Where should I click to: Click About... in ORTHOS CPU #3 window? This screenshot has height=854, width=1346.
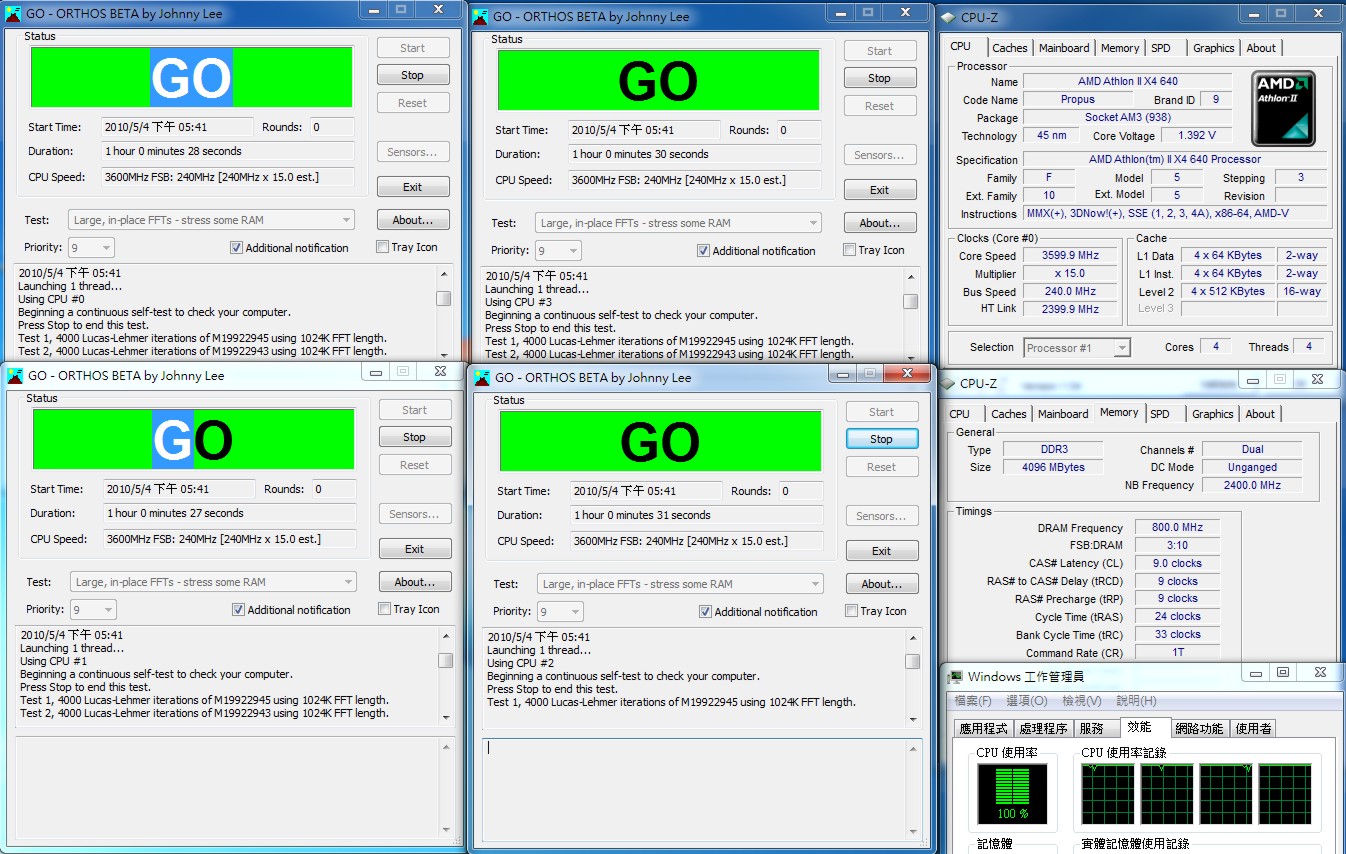(879, 223)
